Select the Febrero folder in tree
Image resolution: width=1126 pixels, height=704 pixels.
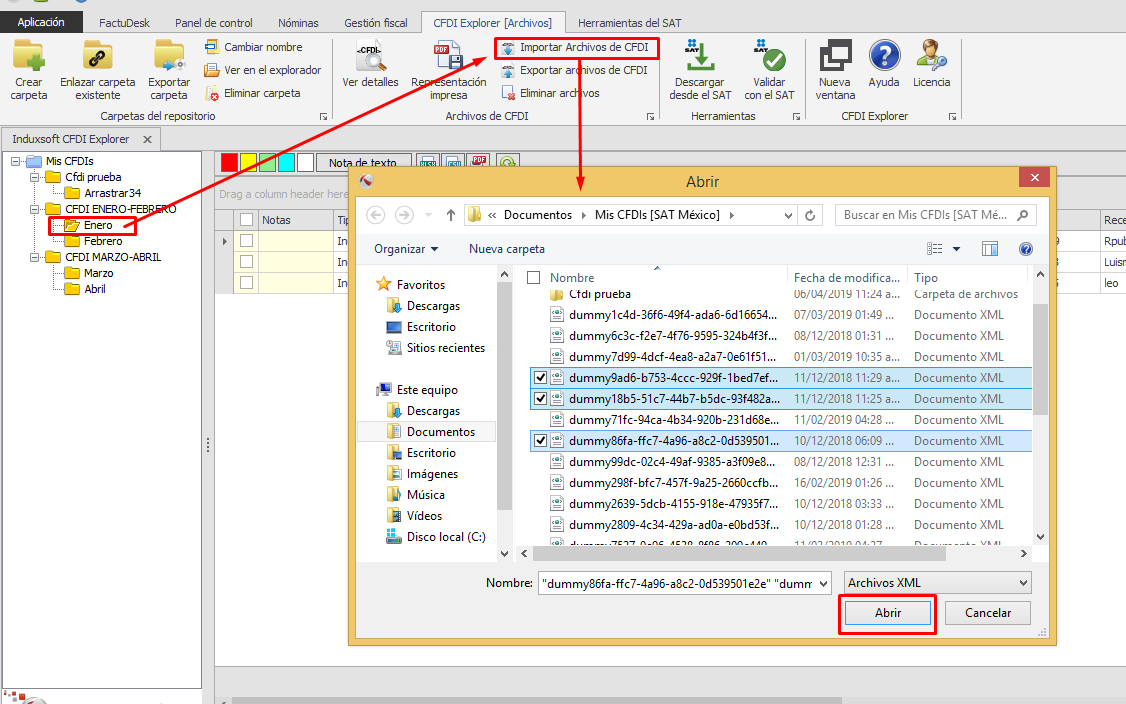point(103,241)
